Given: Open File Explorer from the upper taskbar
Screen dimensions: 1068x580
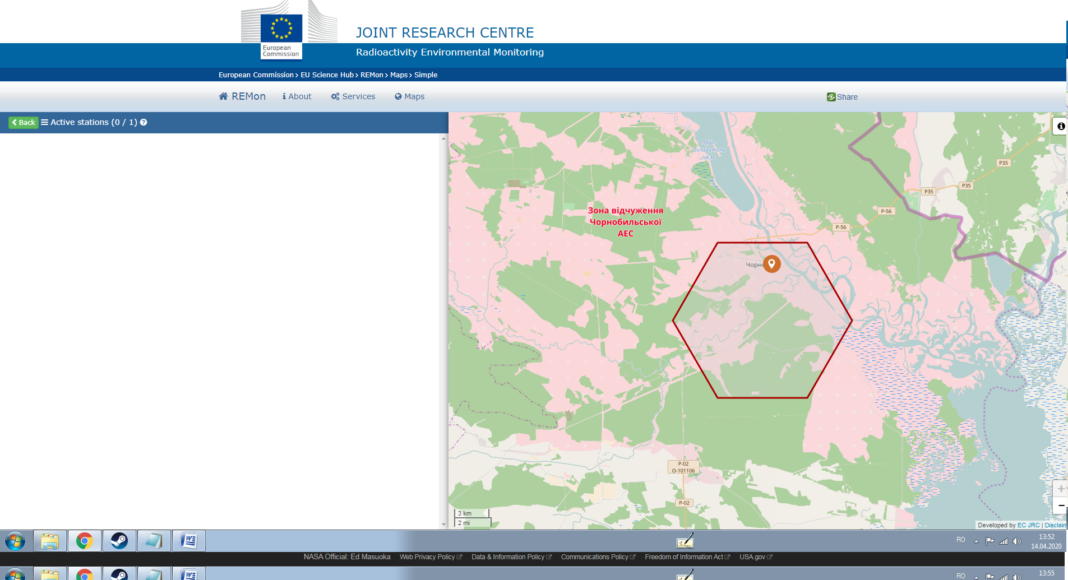Looking at the screenshot, I should pos(50,541).
